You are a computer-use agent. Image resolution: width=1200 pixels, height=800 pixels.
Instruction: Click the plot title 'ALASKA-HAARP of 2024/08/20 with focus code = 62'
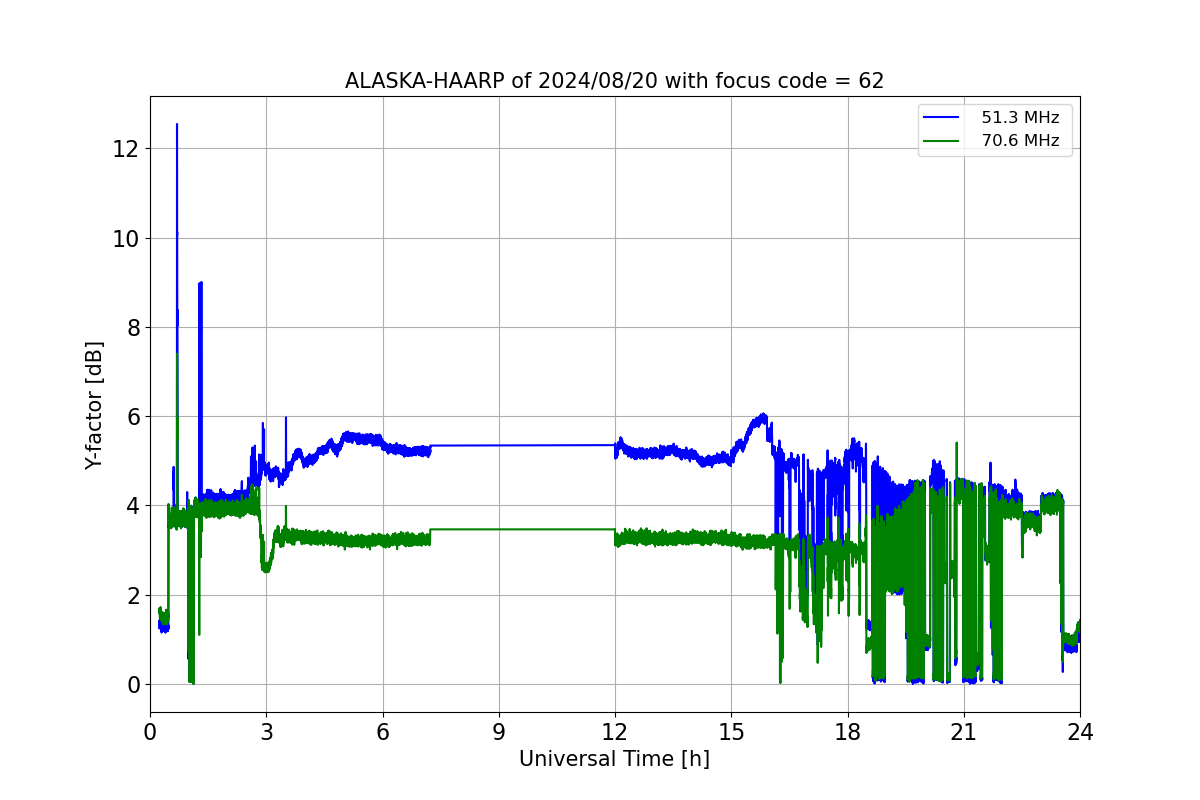pyautogui.click(x=614, y=81)
